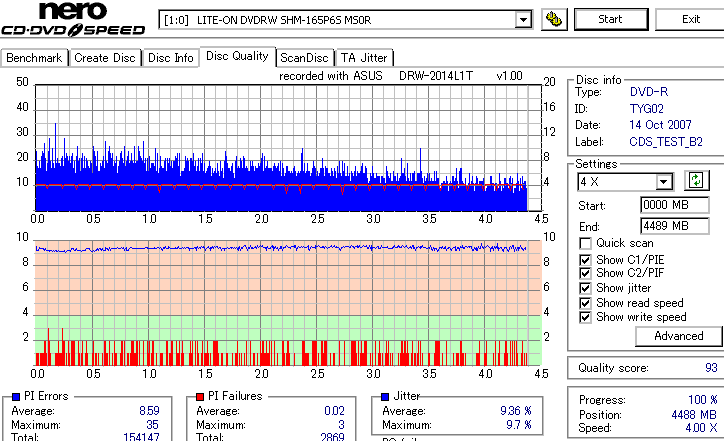Click the blue Jitter legend square
This screenshot has width=724, height=441.
point(385,397)
